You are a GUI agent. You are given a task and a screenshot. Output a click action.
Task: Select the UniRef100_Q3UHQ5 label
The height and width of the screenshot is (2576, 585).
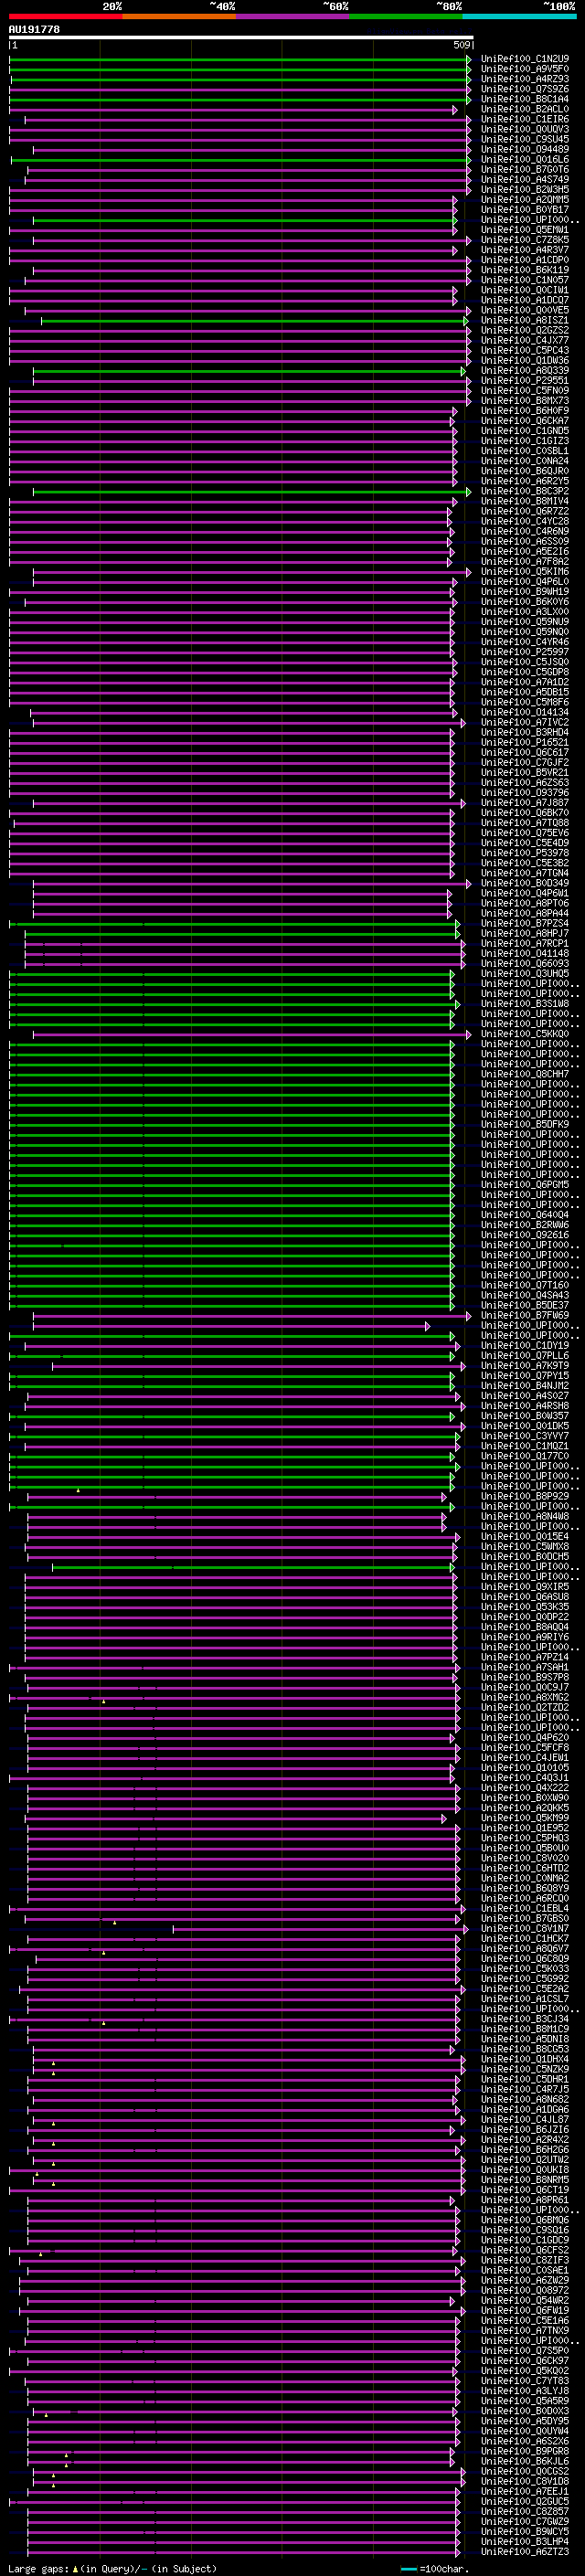click(525, 974)
